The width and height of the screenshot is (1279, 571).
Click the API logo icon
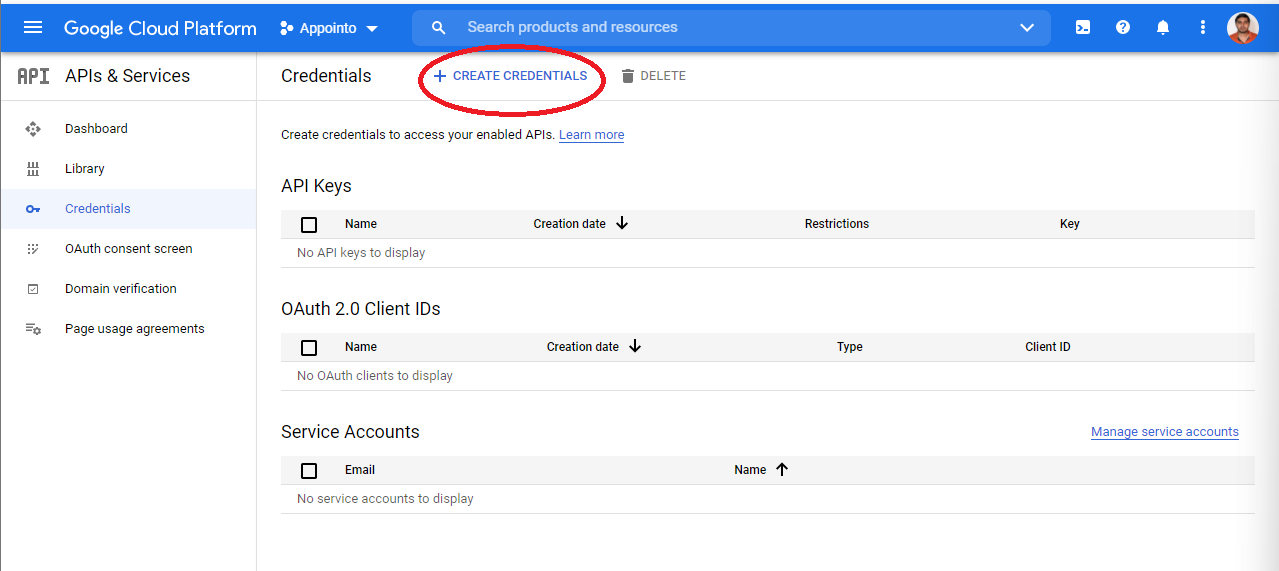[x=33, y=76]
